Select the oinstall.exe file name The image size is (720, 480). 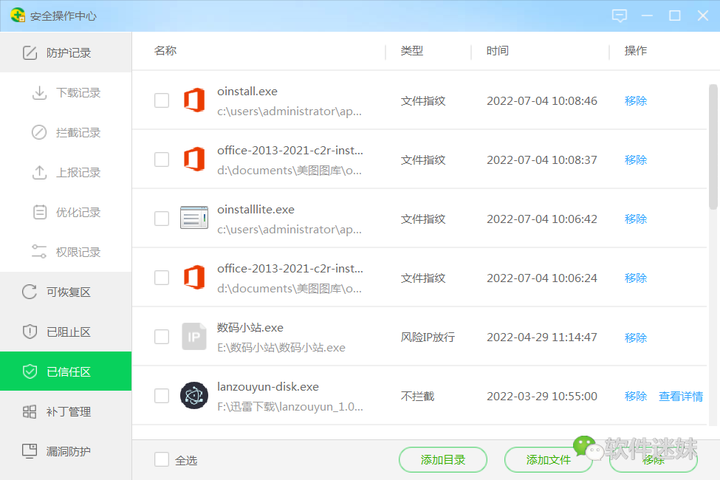(x=247, y=91)
